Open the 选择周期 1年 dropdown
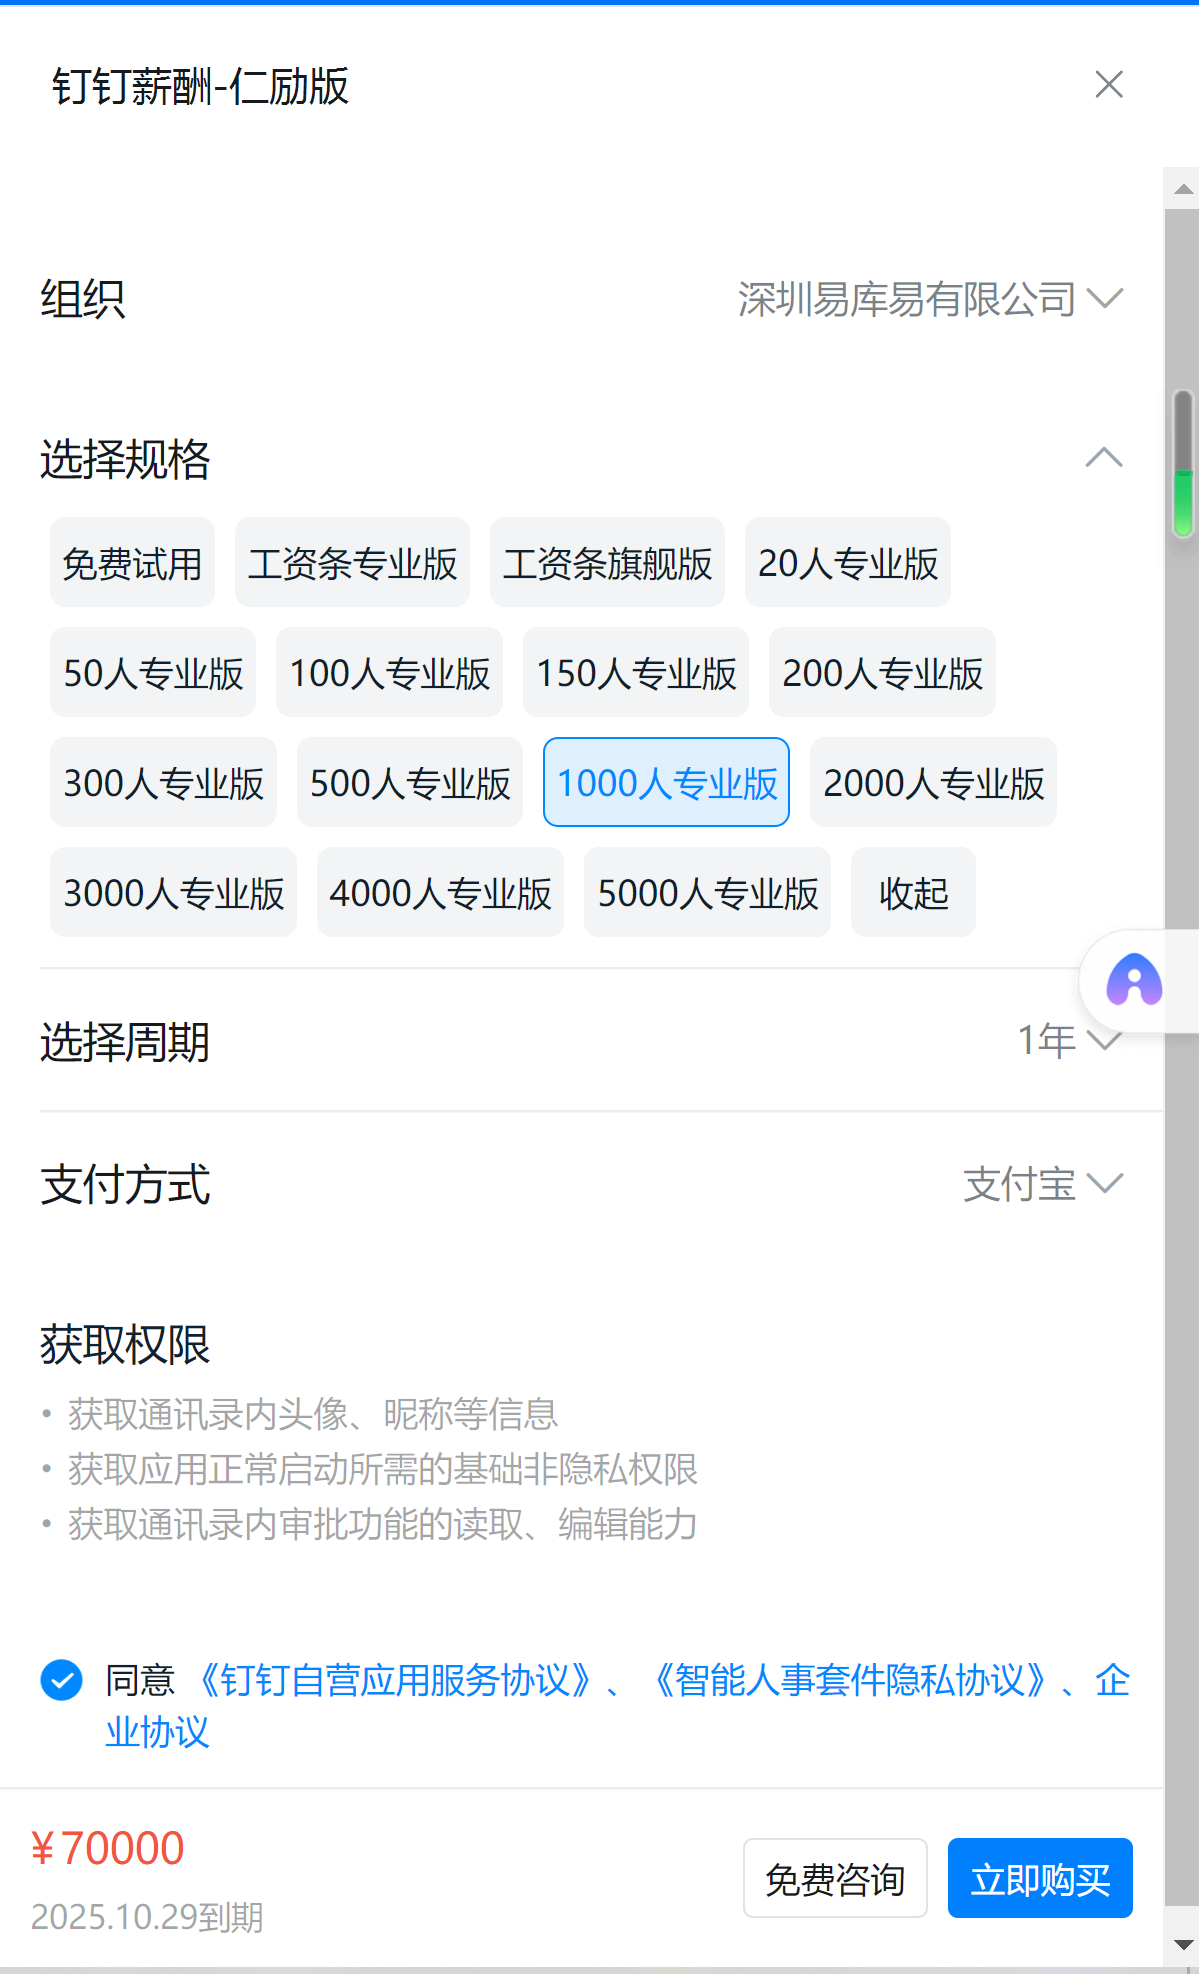The height and width of the screenshot is (1974, 1199). click(x=1070, y=1041)
